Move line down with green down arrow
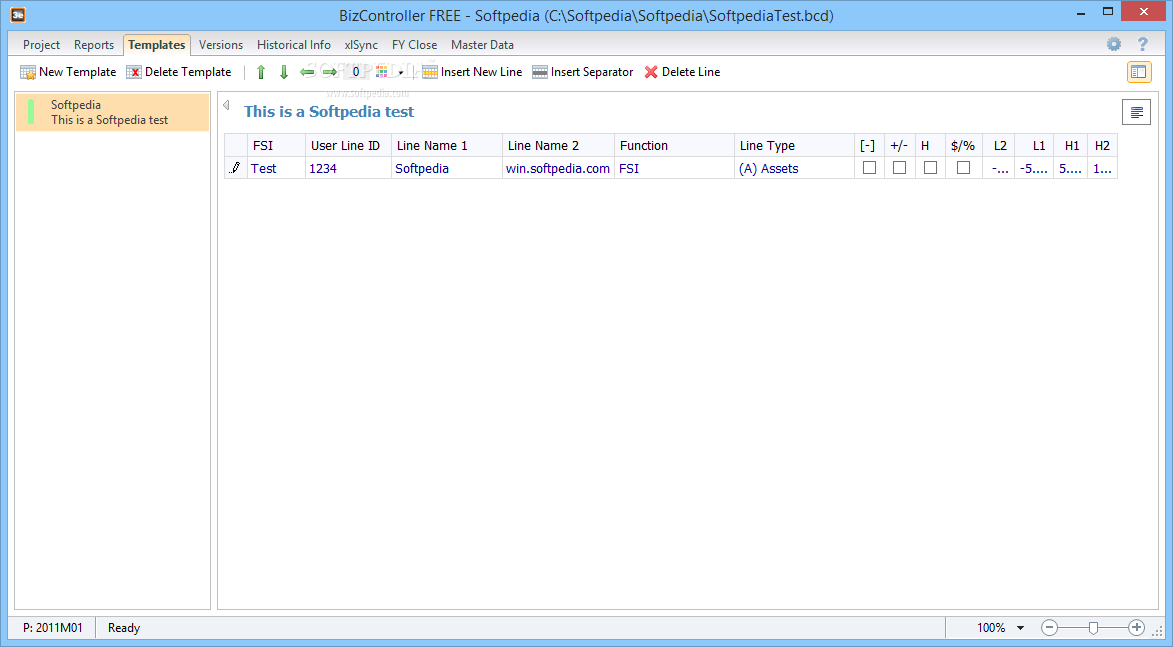The image size is (1173, 647). (284, 72)
